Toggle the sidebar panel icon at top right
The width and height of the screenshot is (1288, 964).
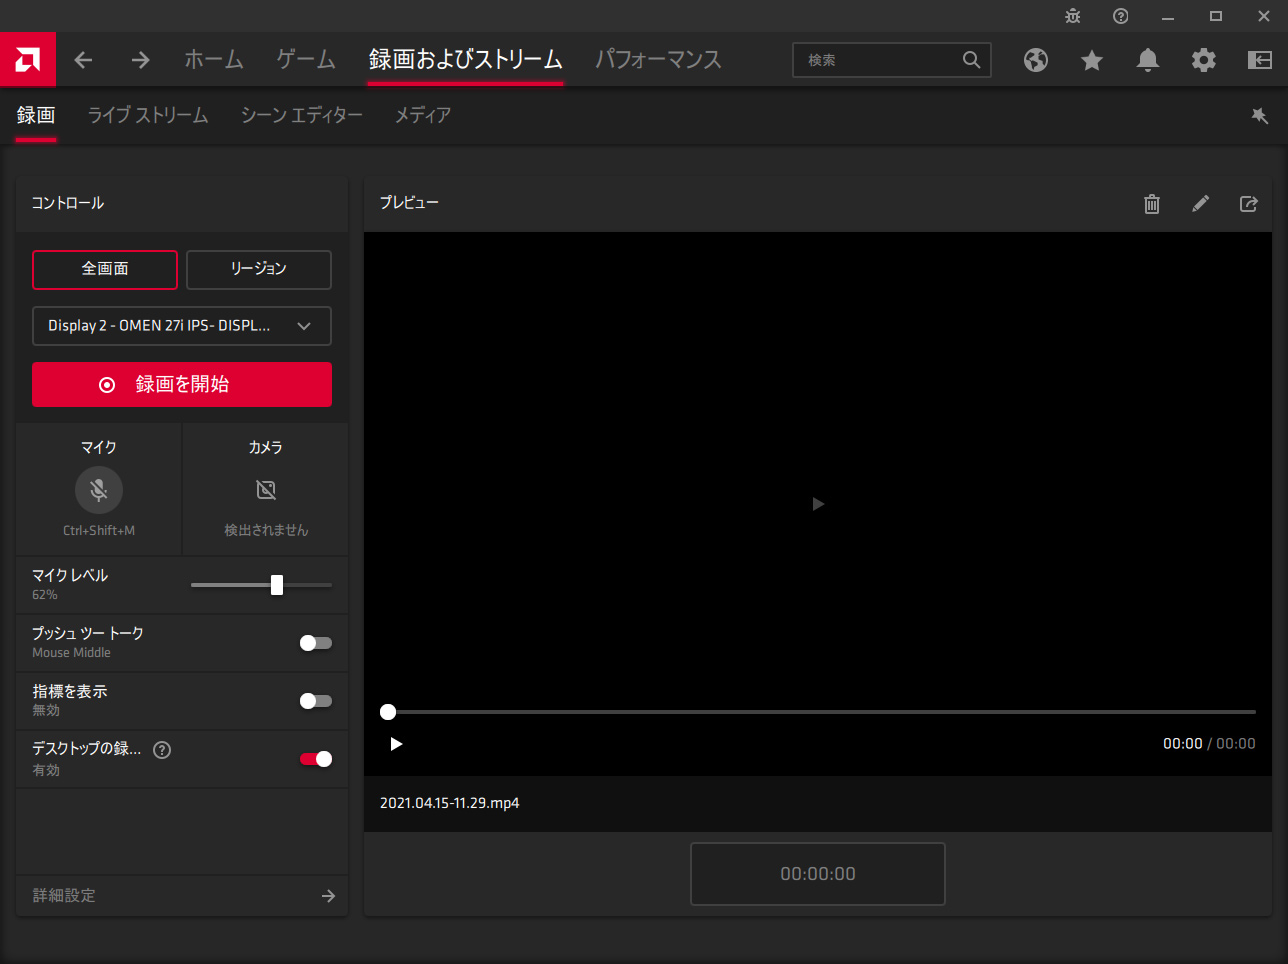1260,60
